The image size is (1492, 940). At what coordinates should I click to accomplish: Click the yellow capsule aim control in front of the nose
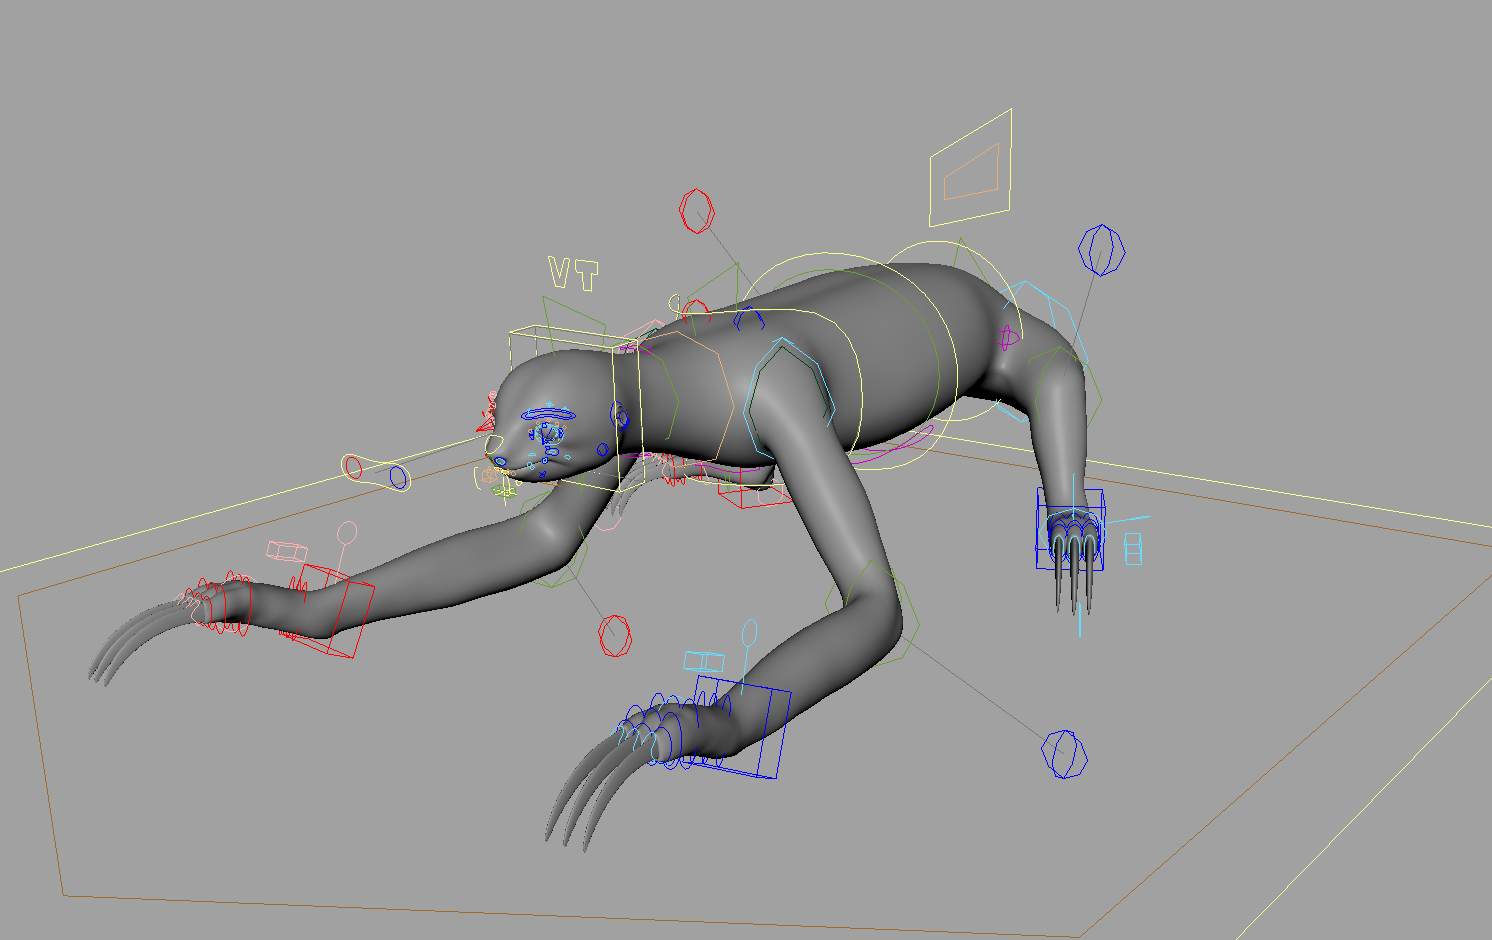[376, 472]
